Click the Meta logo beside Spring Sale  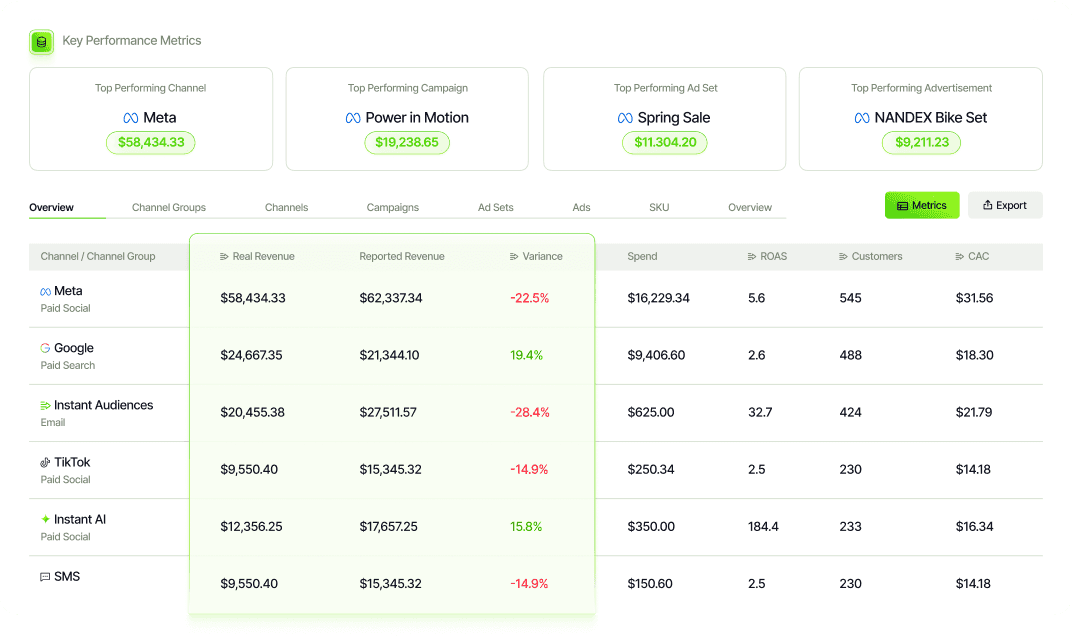tap(625, 118)
